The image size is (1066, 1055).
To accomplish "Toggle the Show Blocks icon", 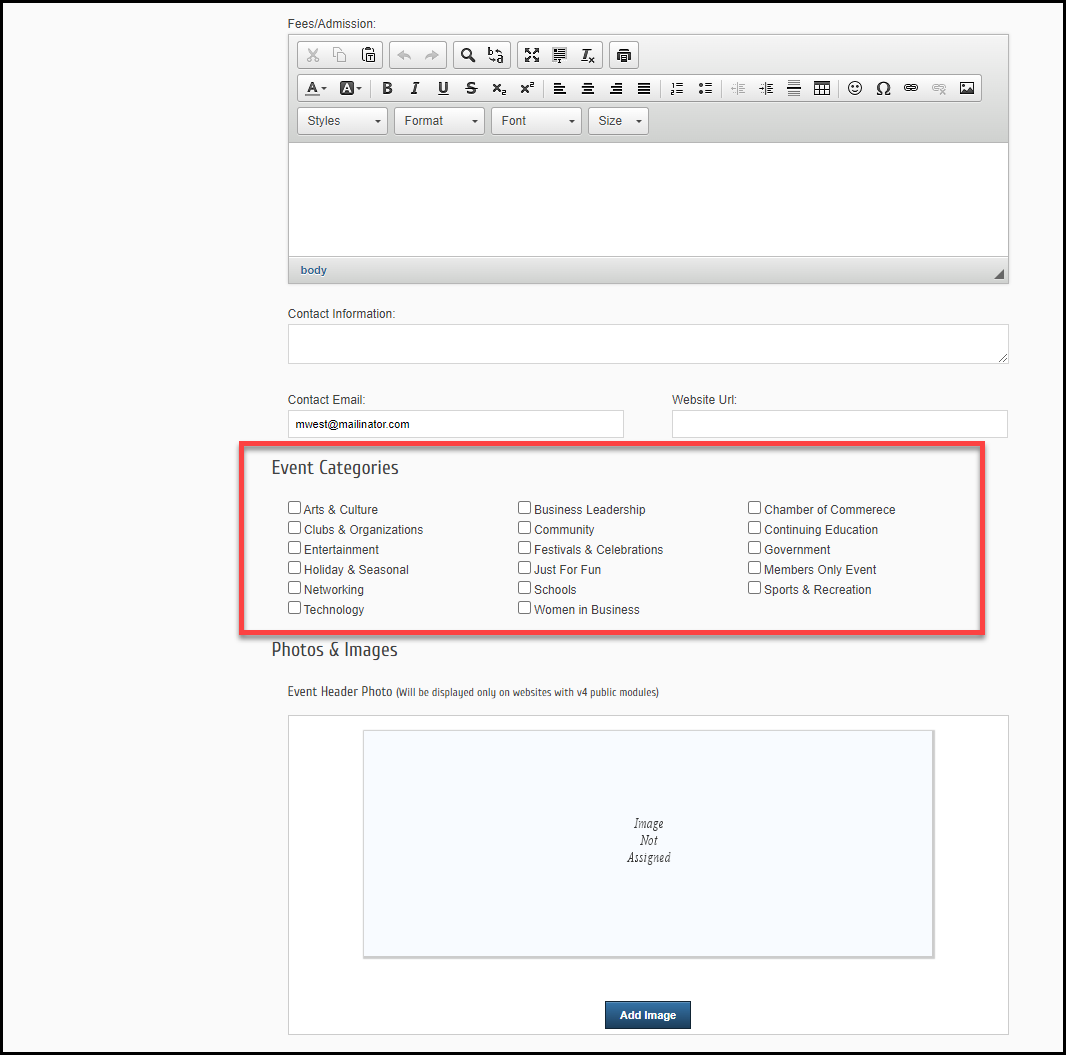I will coord(560,55).
